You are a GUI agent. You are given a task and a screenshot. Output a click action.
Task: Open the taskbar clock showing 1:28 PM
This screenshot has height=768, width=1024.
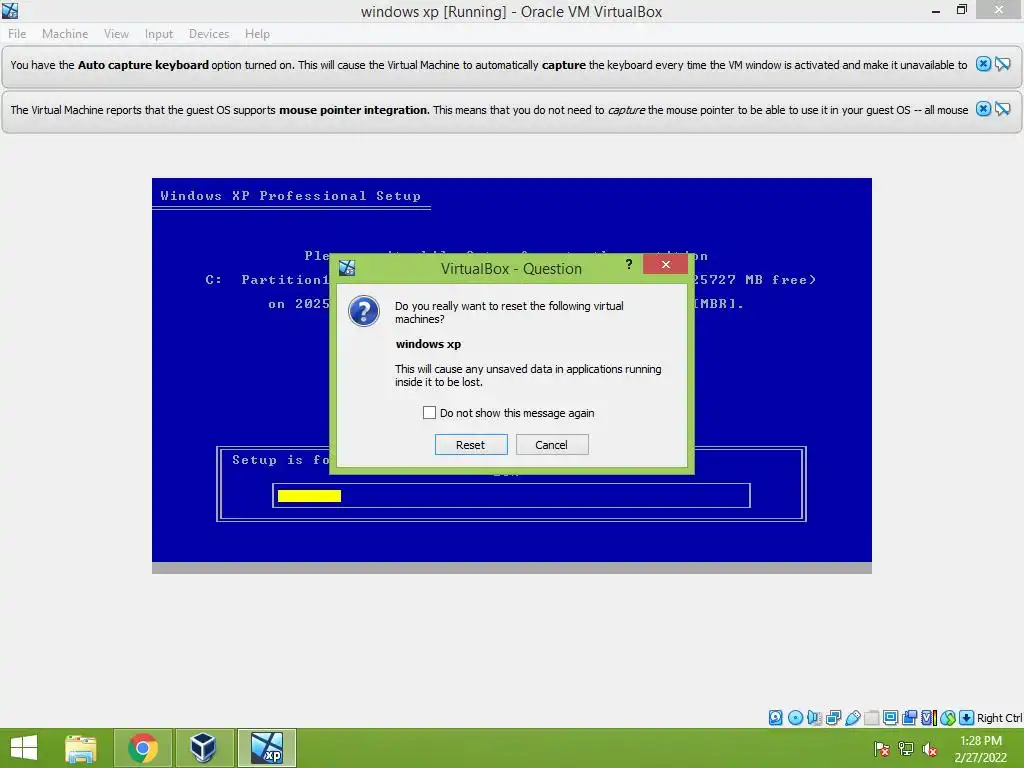point(981,749)
